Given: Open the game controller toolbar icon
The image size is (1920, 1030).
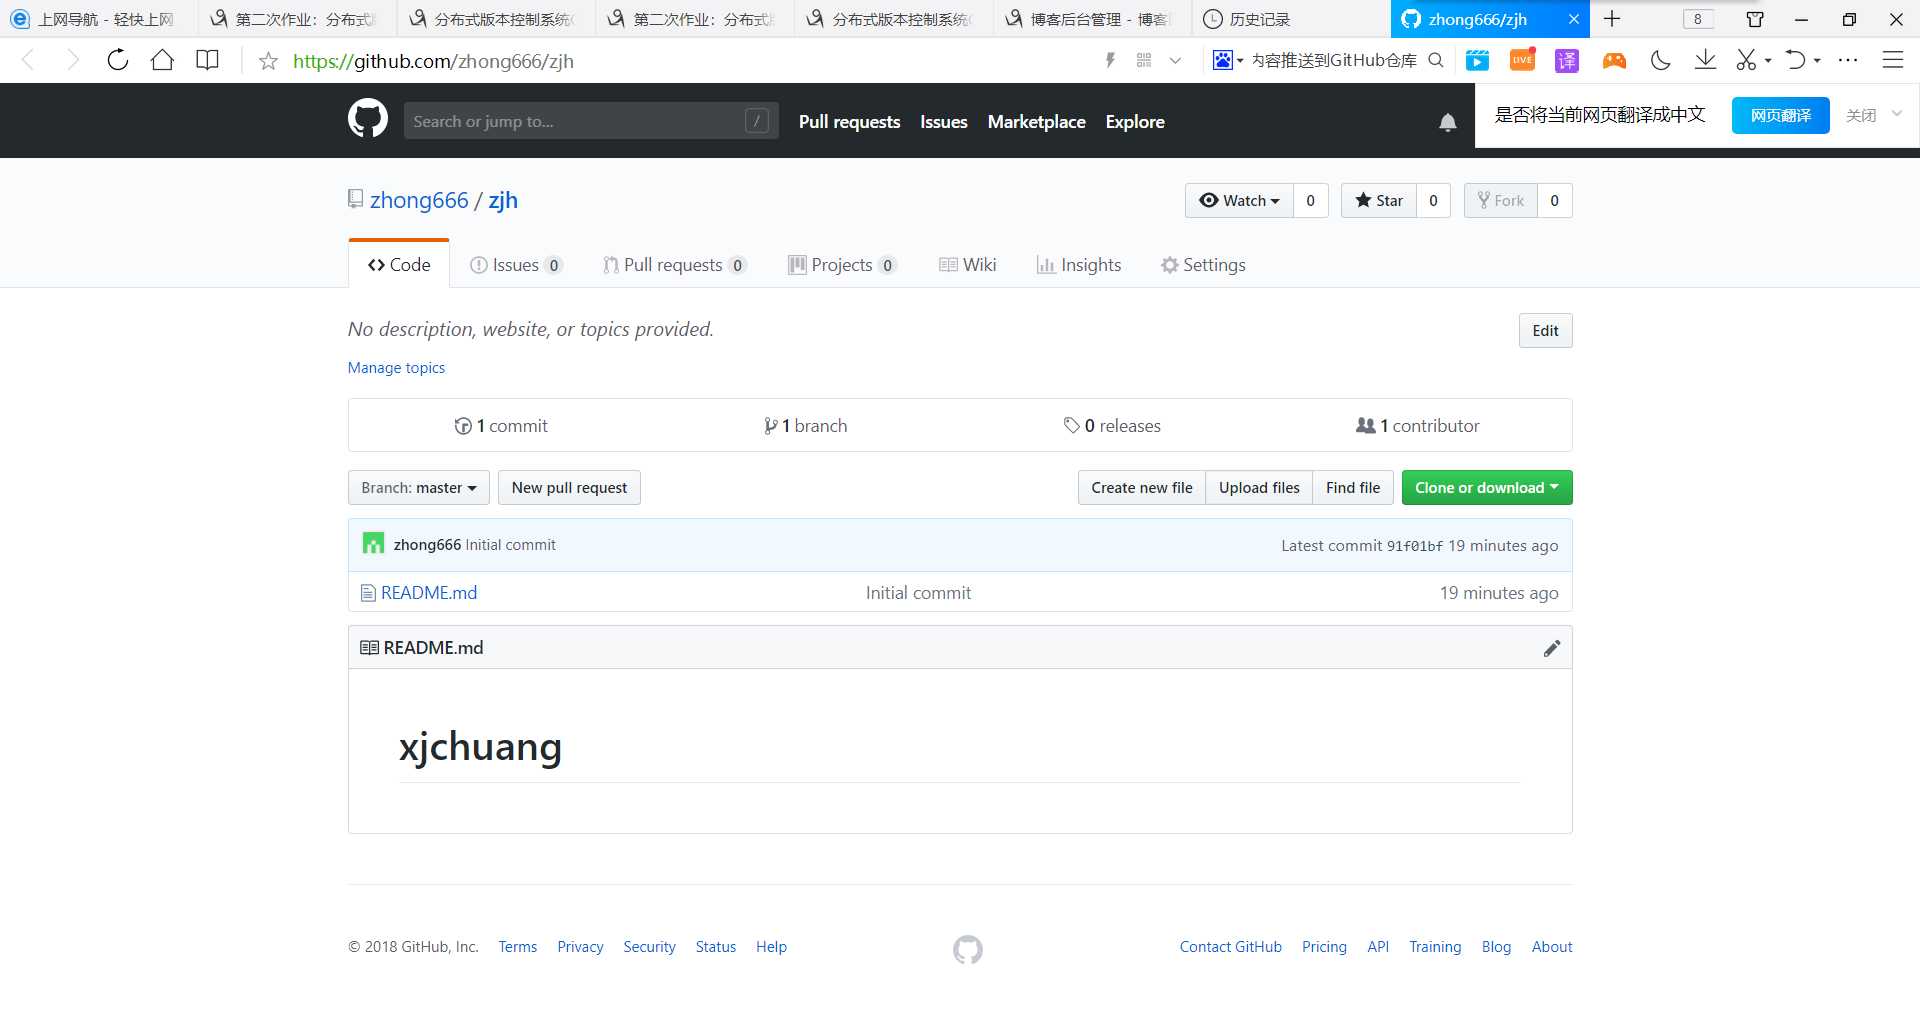Looking at the screenshot, I should 1614,61.
